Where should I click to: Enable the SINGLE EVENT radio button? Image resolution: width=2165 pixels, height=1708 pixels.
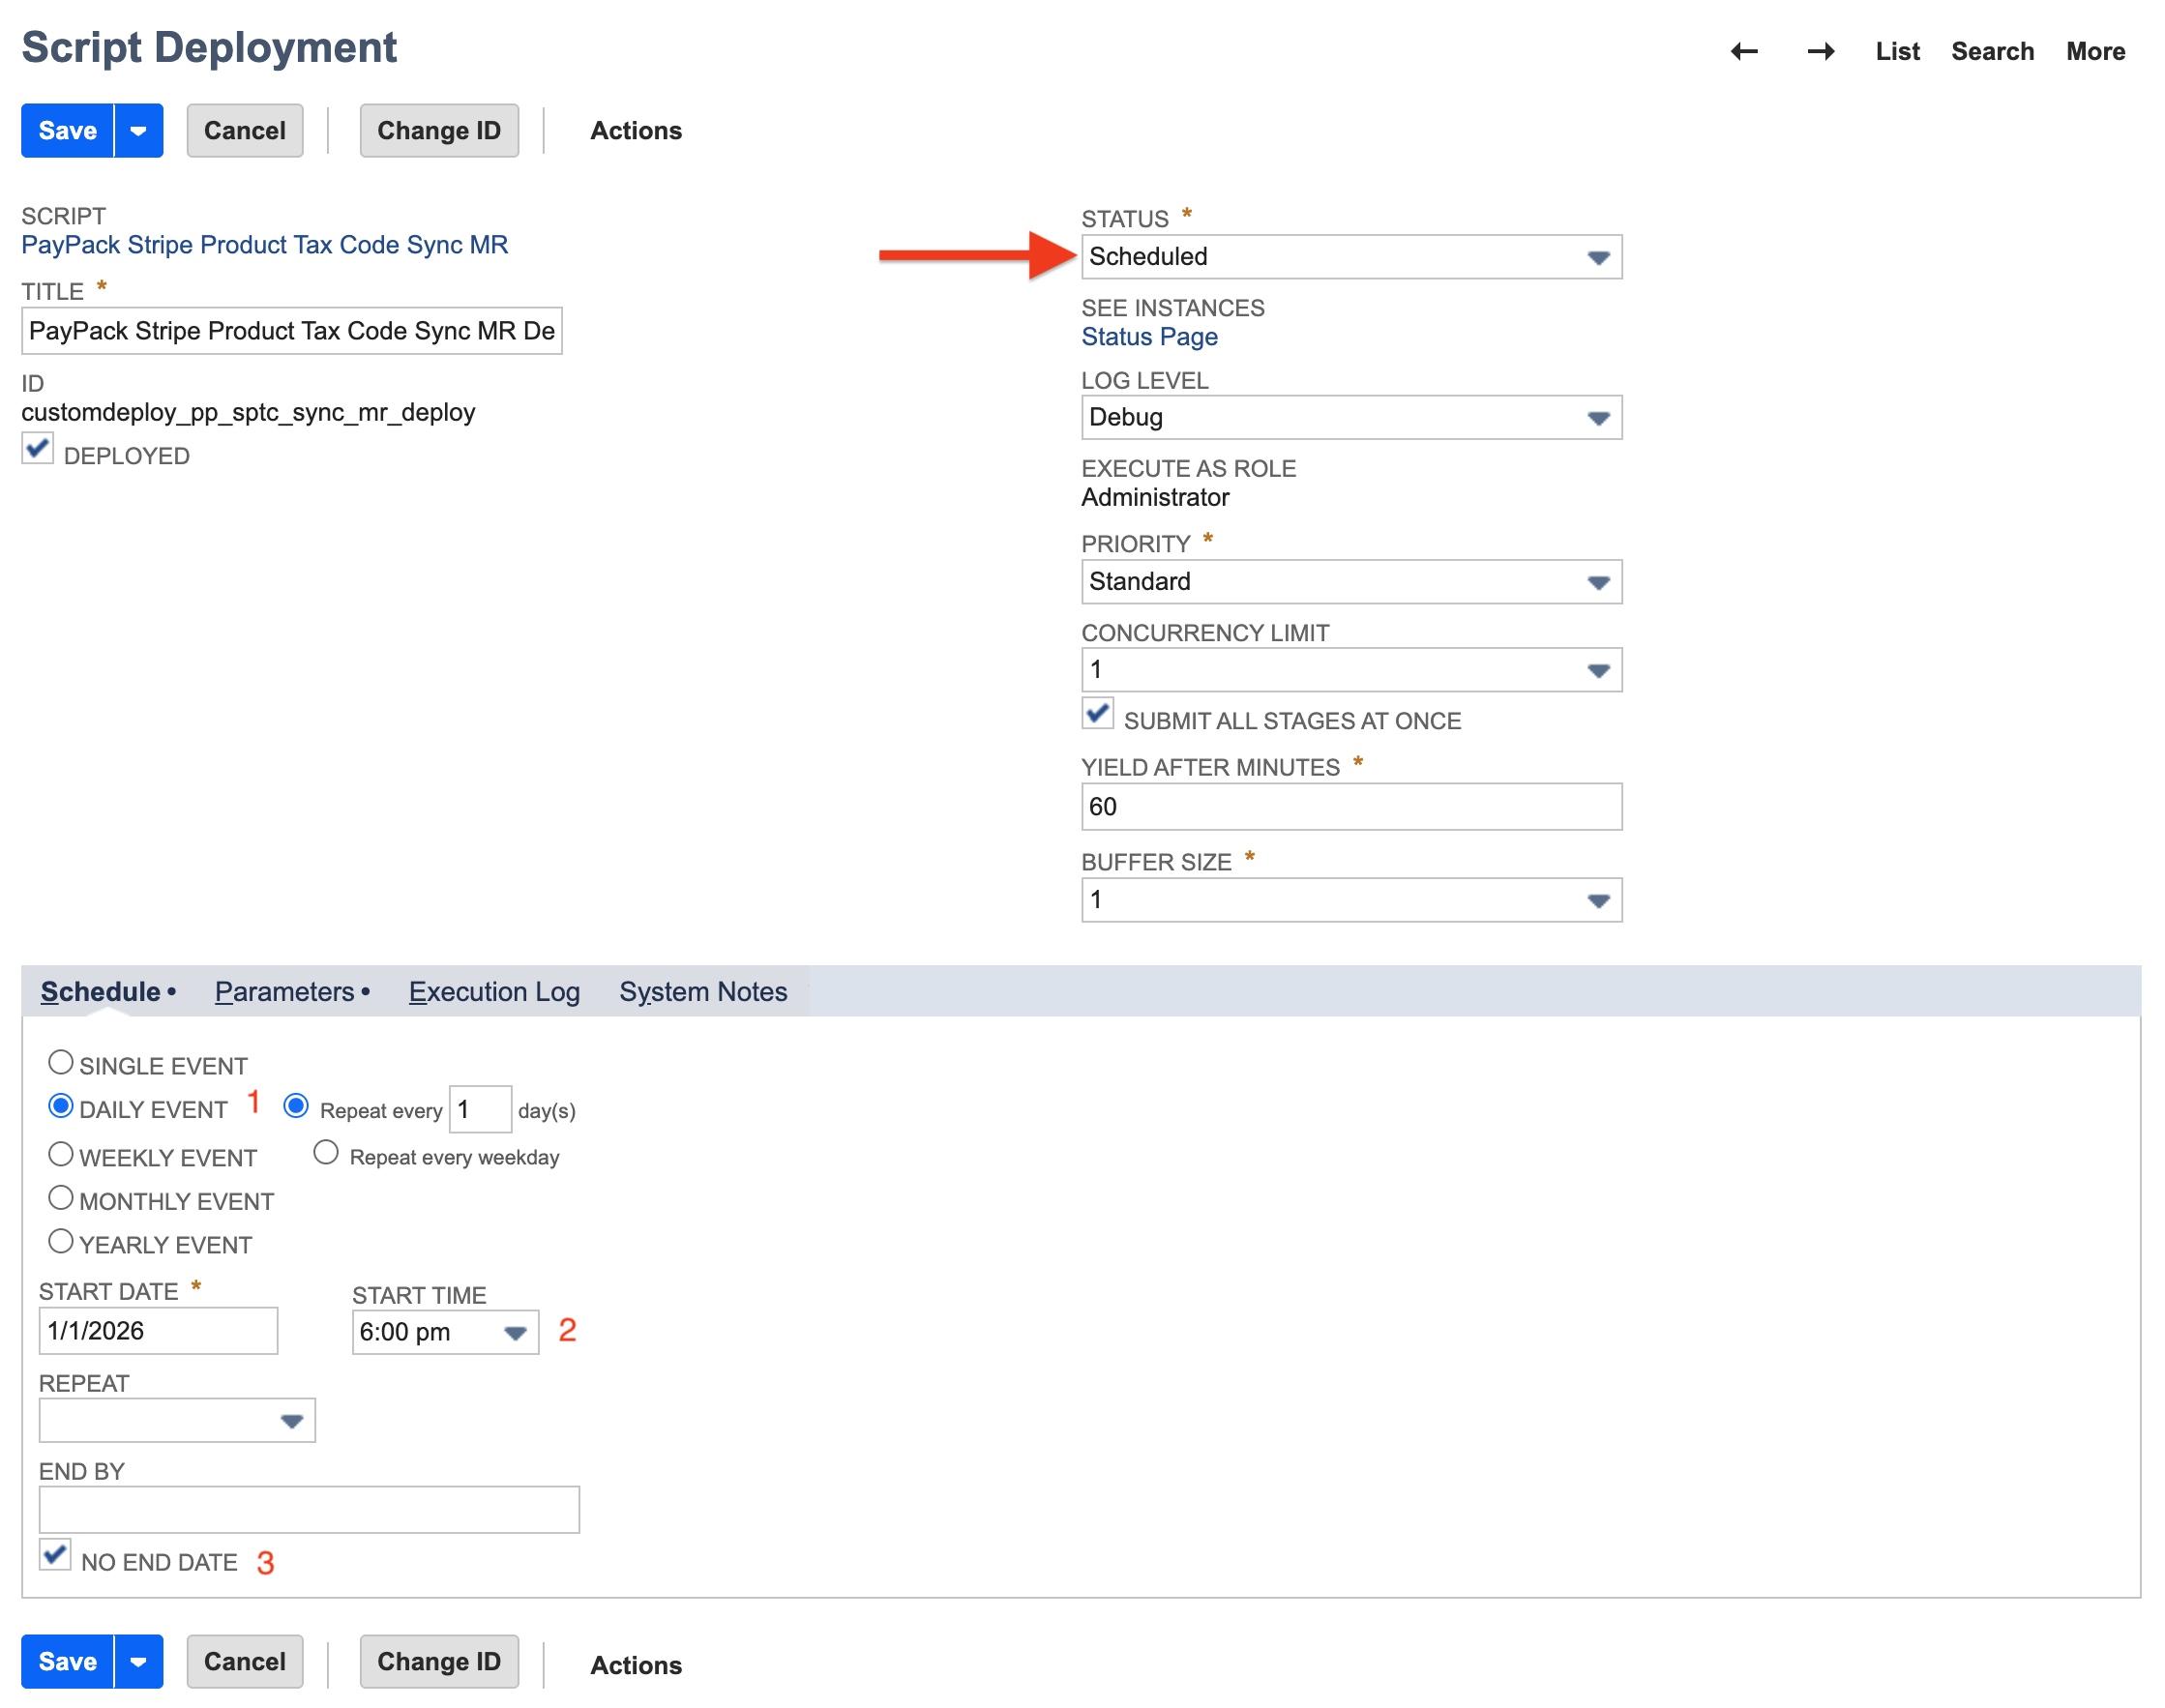point(61,1062)
